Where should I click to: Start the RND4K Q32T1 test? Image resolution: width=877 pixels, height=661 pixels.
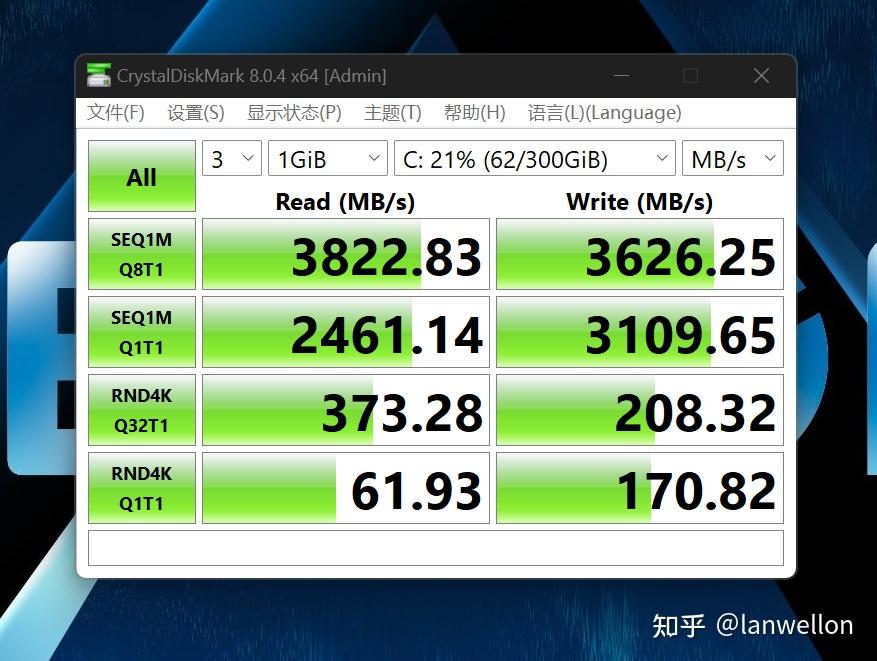pos(142,410)
